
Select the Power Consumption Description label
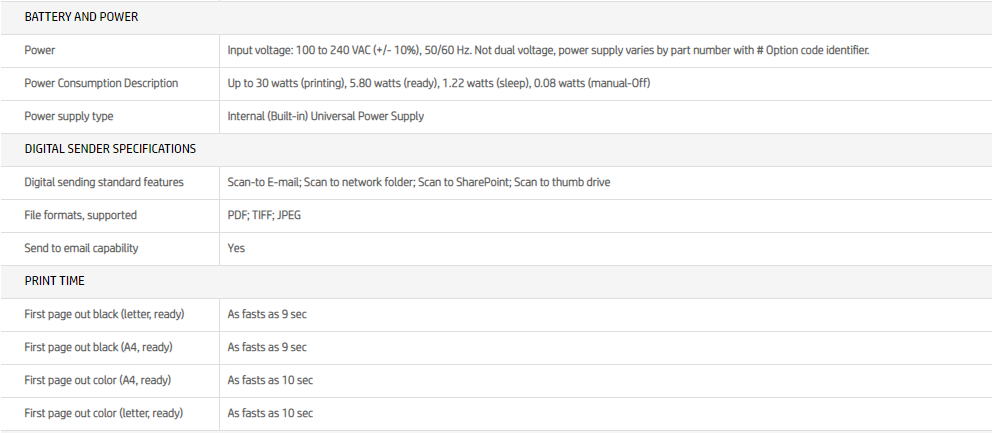[101, 83]
